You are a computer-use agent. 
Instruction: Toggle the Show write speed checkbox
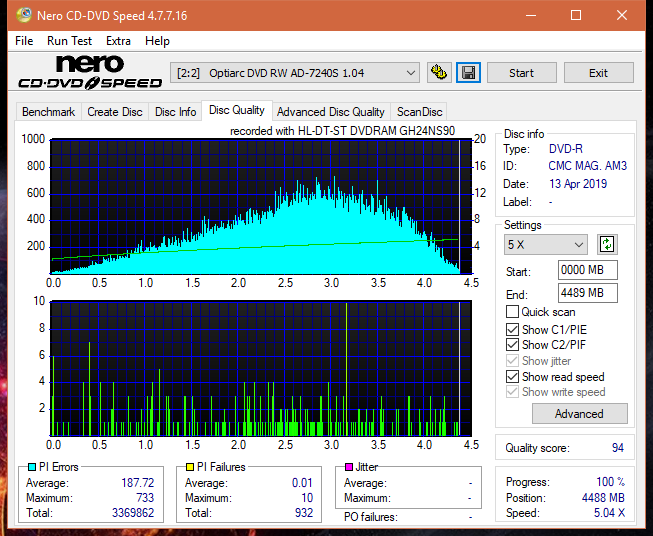tap(512, 392)
